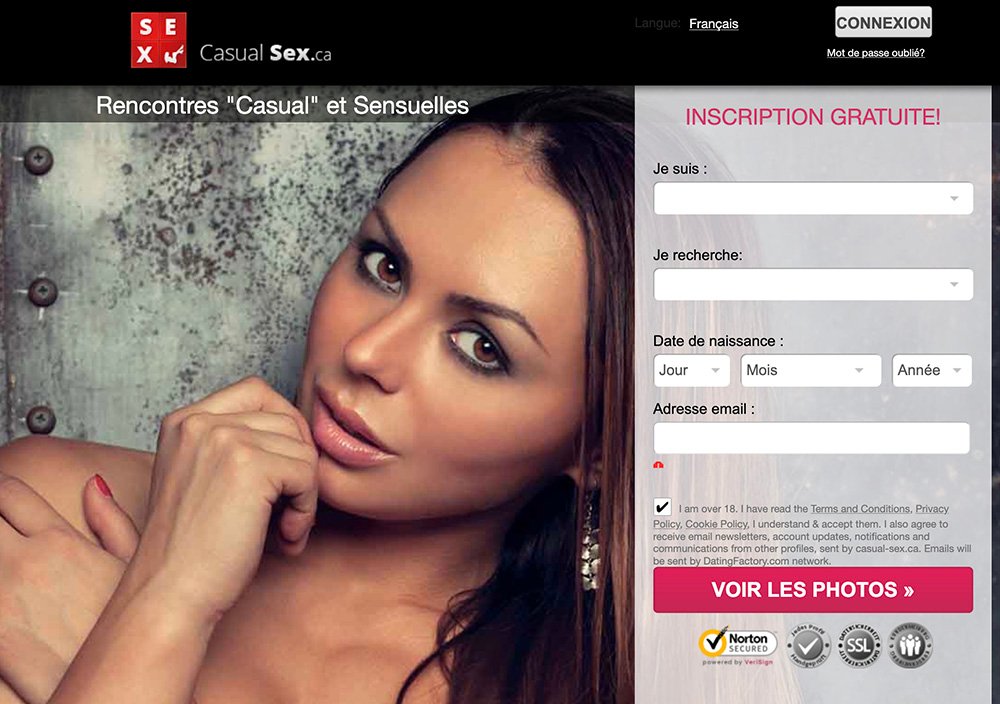Click VOIR LES PHOTOS button
1000x704 pixels.
813,590
